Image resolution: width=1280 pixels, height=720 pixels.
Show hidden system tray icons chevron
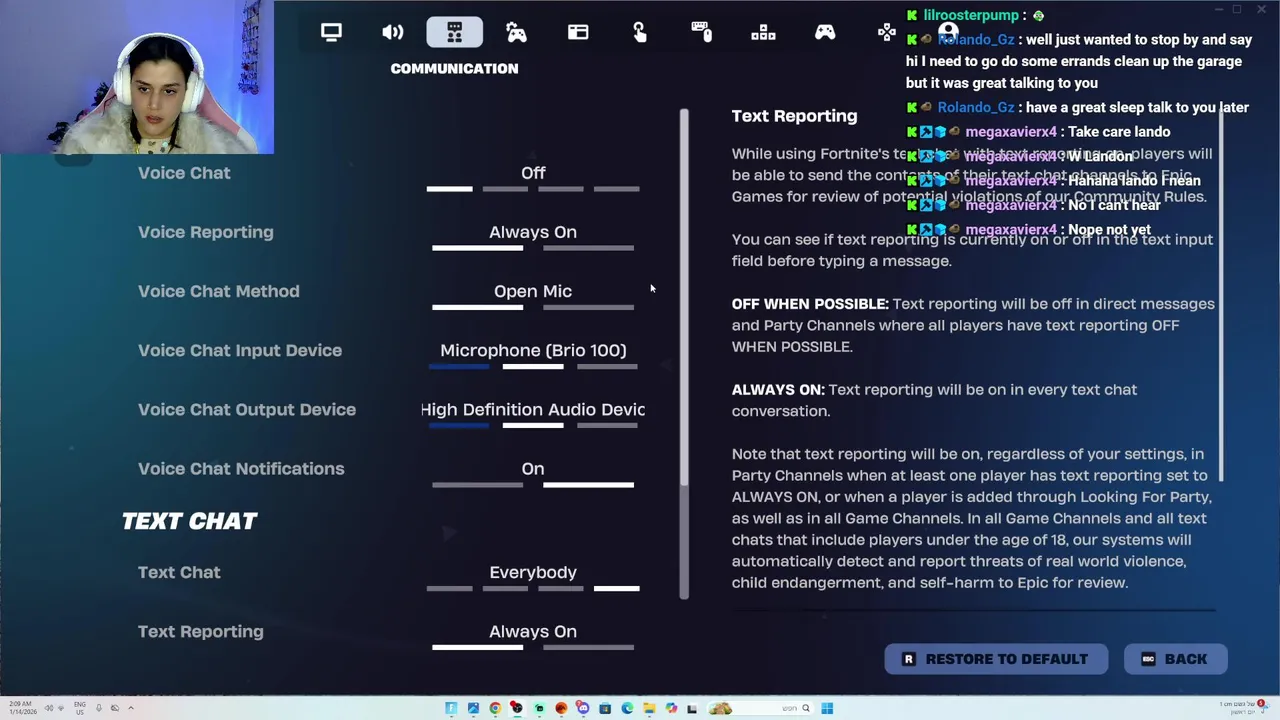point(131,708)
